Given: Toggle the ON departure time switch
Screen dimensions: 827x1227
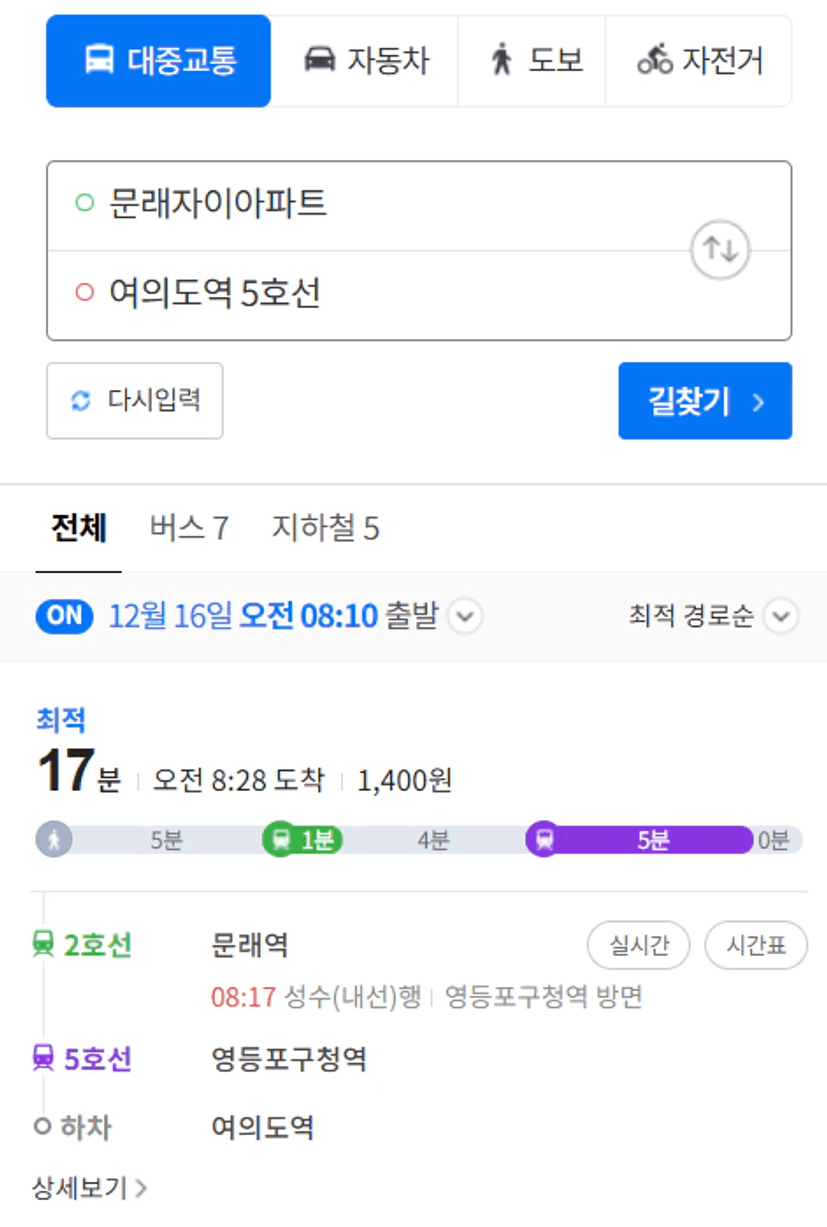Looking at the screenshot, I should 65,616.
